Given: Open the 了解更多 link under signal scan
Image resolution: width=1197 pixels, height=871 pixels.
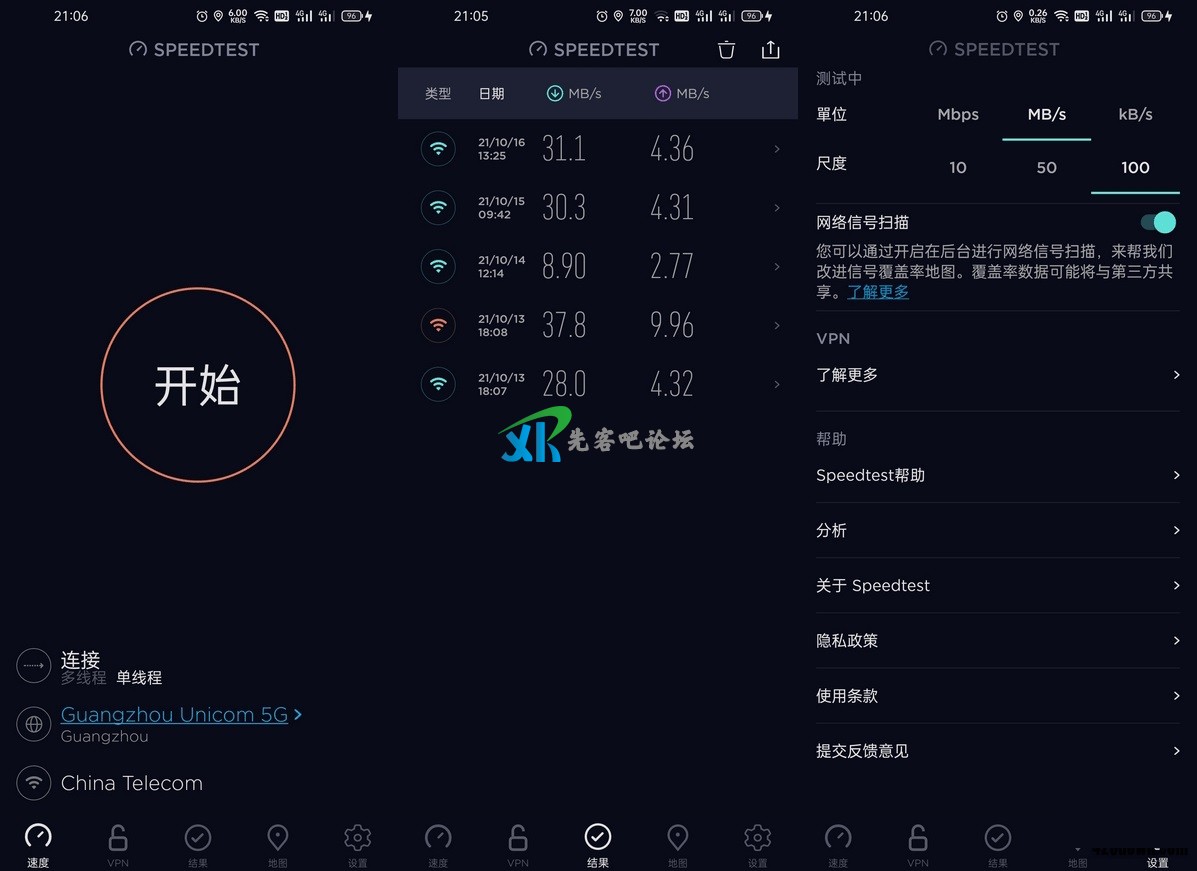Looking at the screenshot, I should tap(878, 292).
